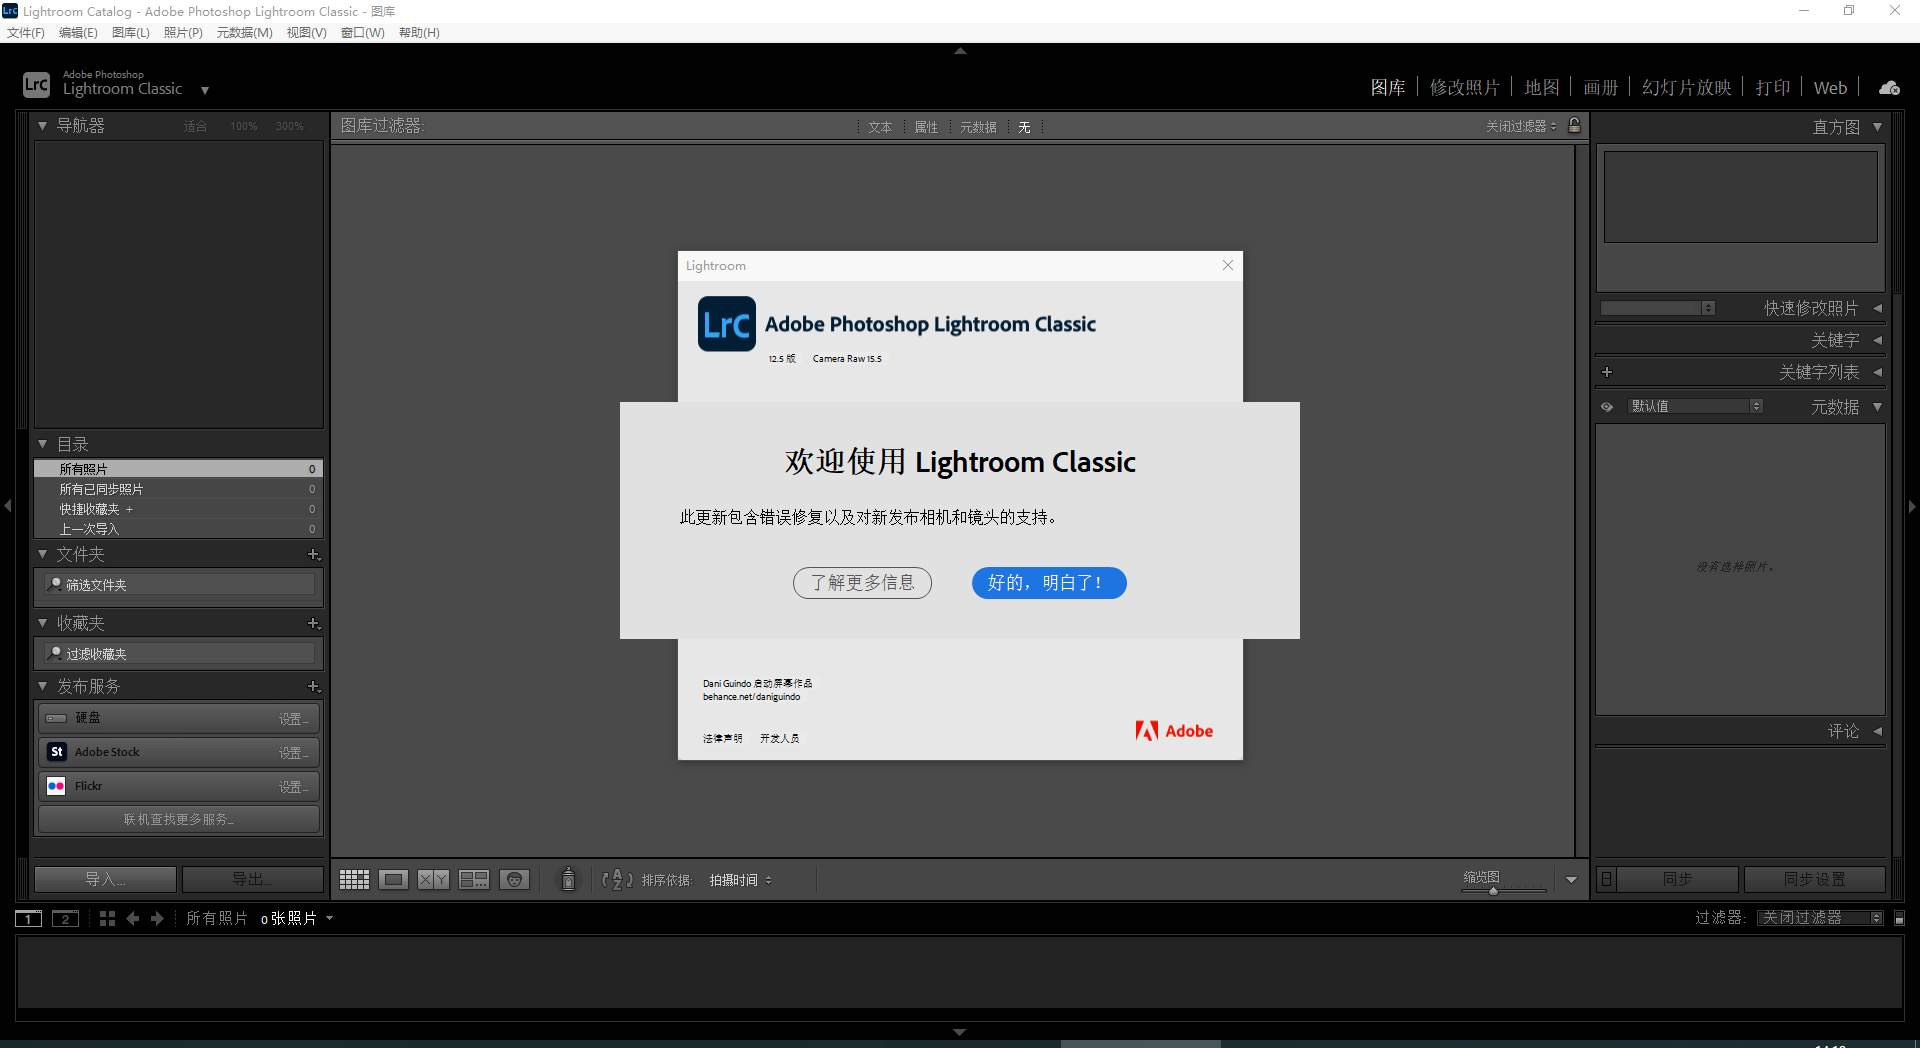
Task: Open People view using the face icon
Action: pyautogui.click(x=514, y=879)
